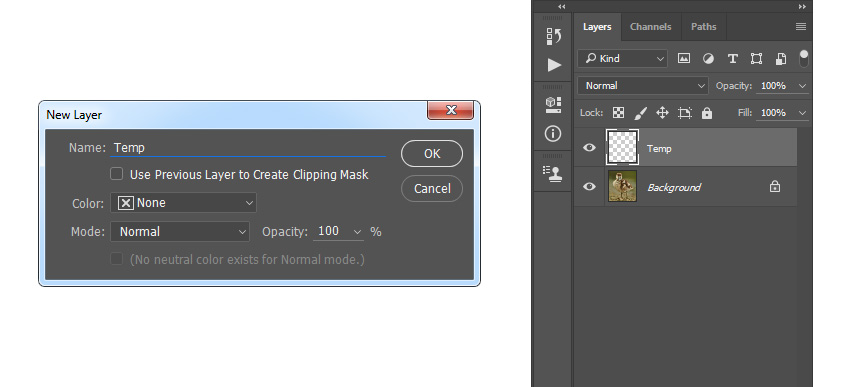Enable Use Previous Layer to Create Clipping Mask
Screen dimensions: 850x387
click(117, 174)
